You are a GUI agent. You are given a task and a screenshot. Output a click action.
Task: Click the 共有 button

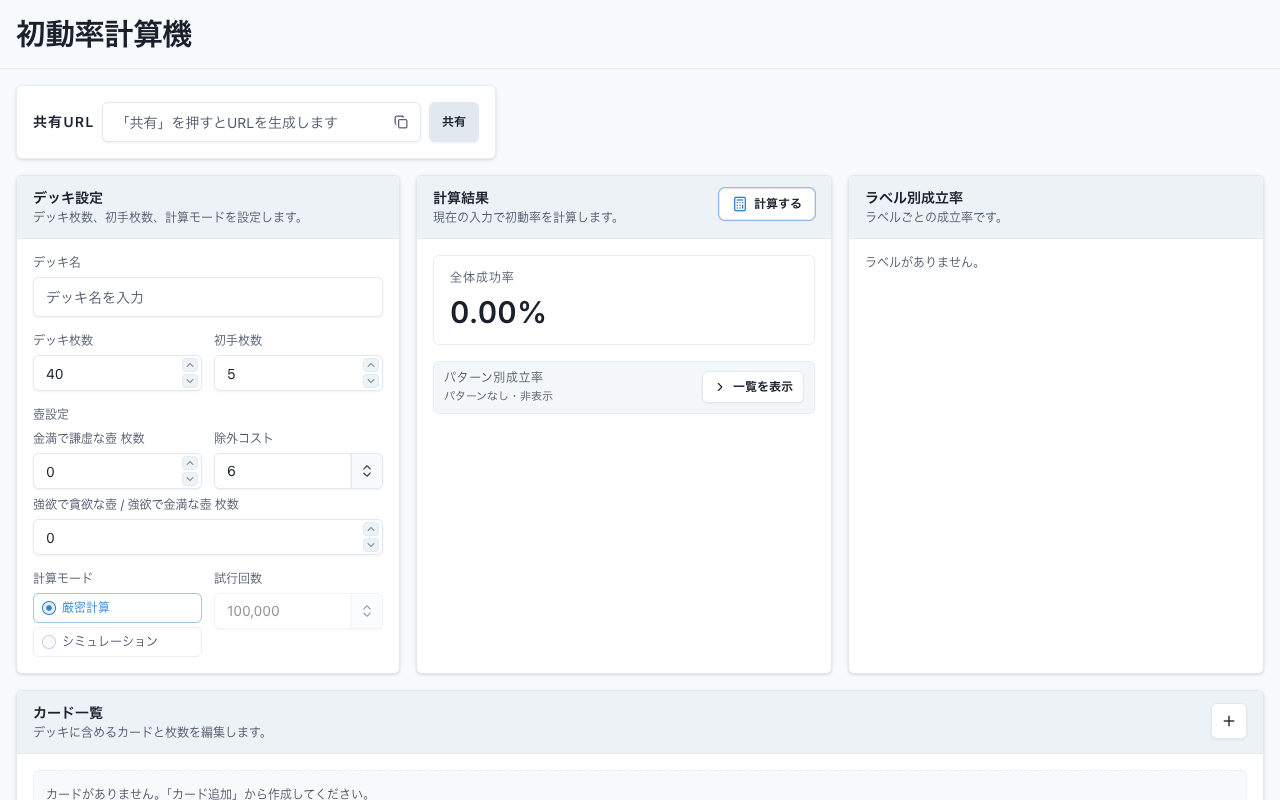pyautogui.click(x=454, y=122)
